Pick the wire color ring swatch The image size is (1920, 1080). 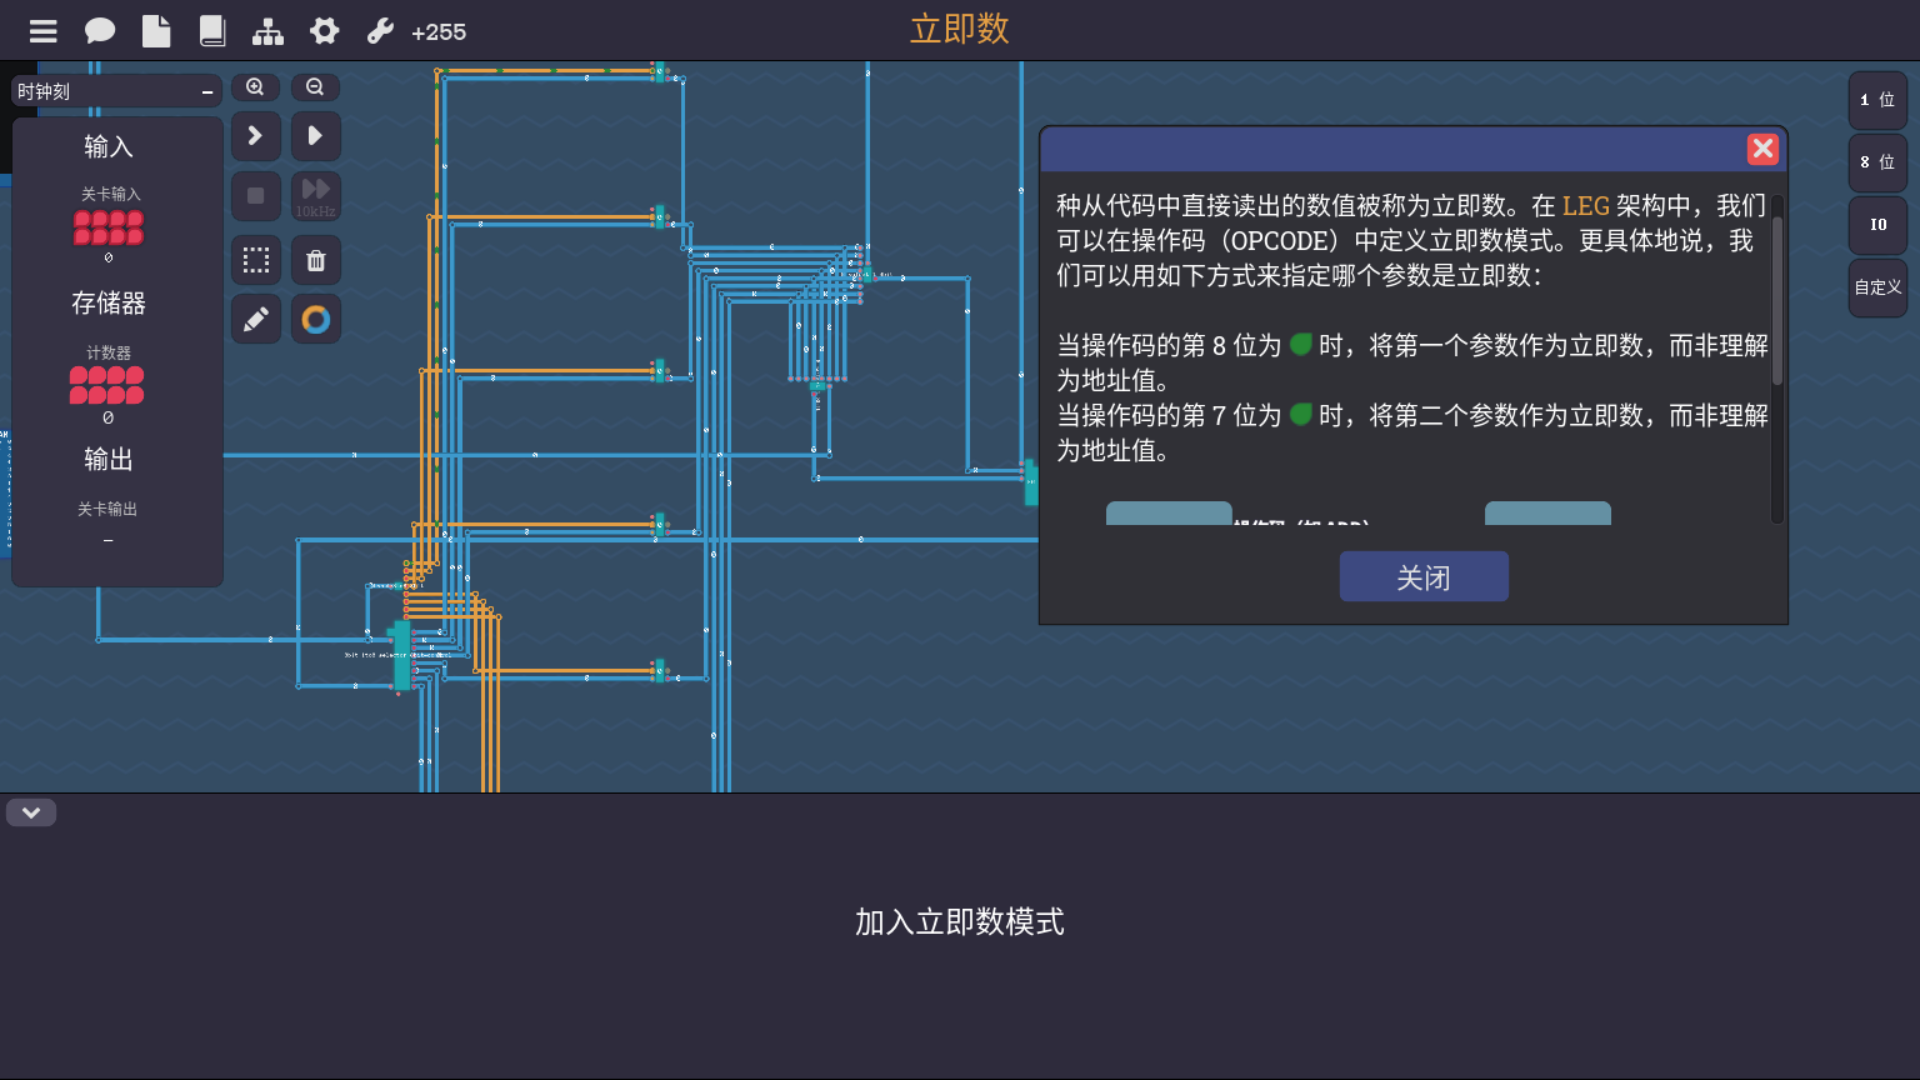pos(316,320)
